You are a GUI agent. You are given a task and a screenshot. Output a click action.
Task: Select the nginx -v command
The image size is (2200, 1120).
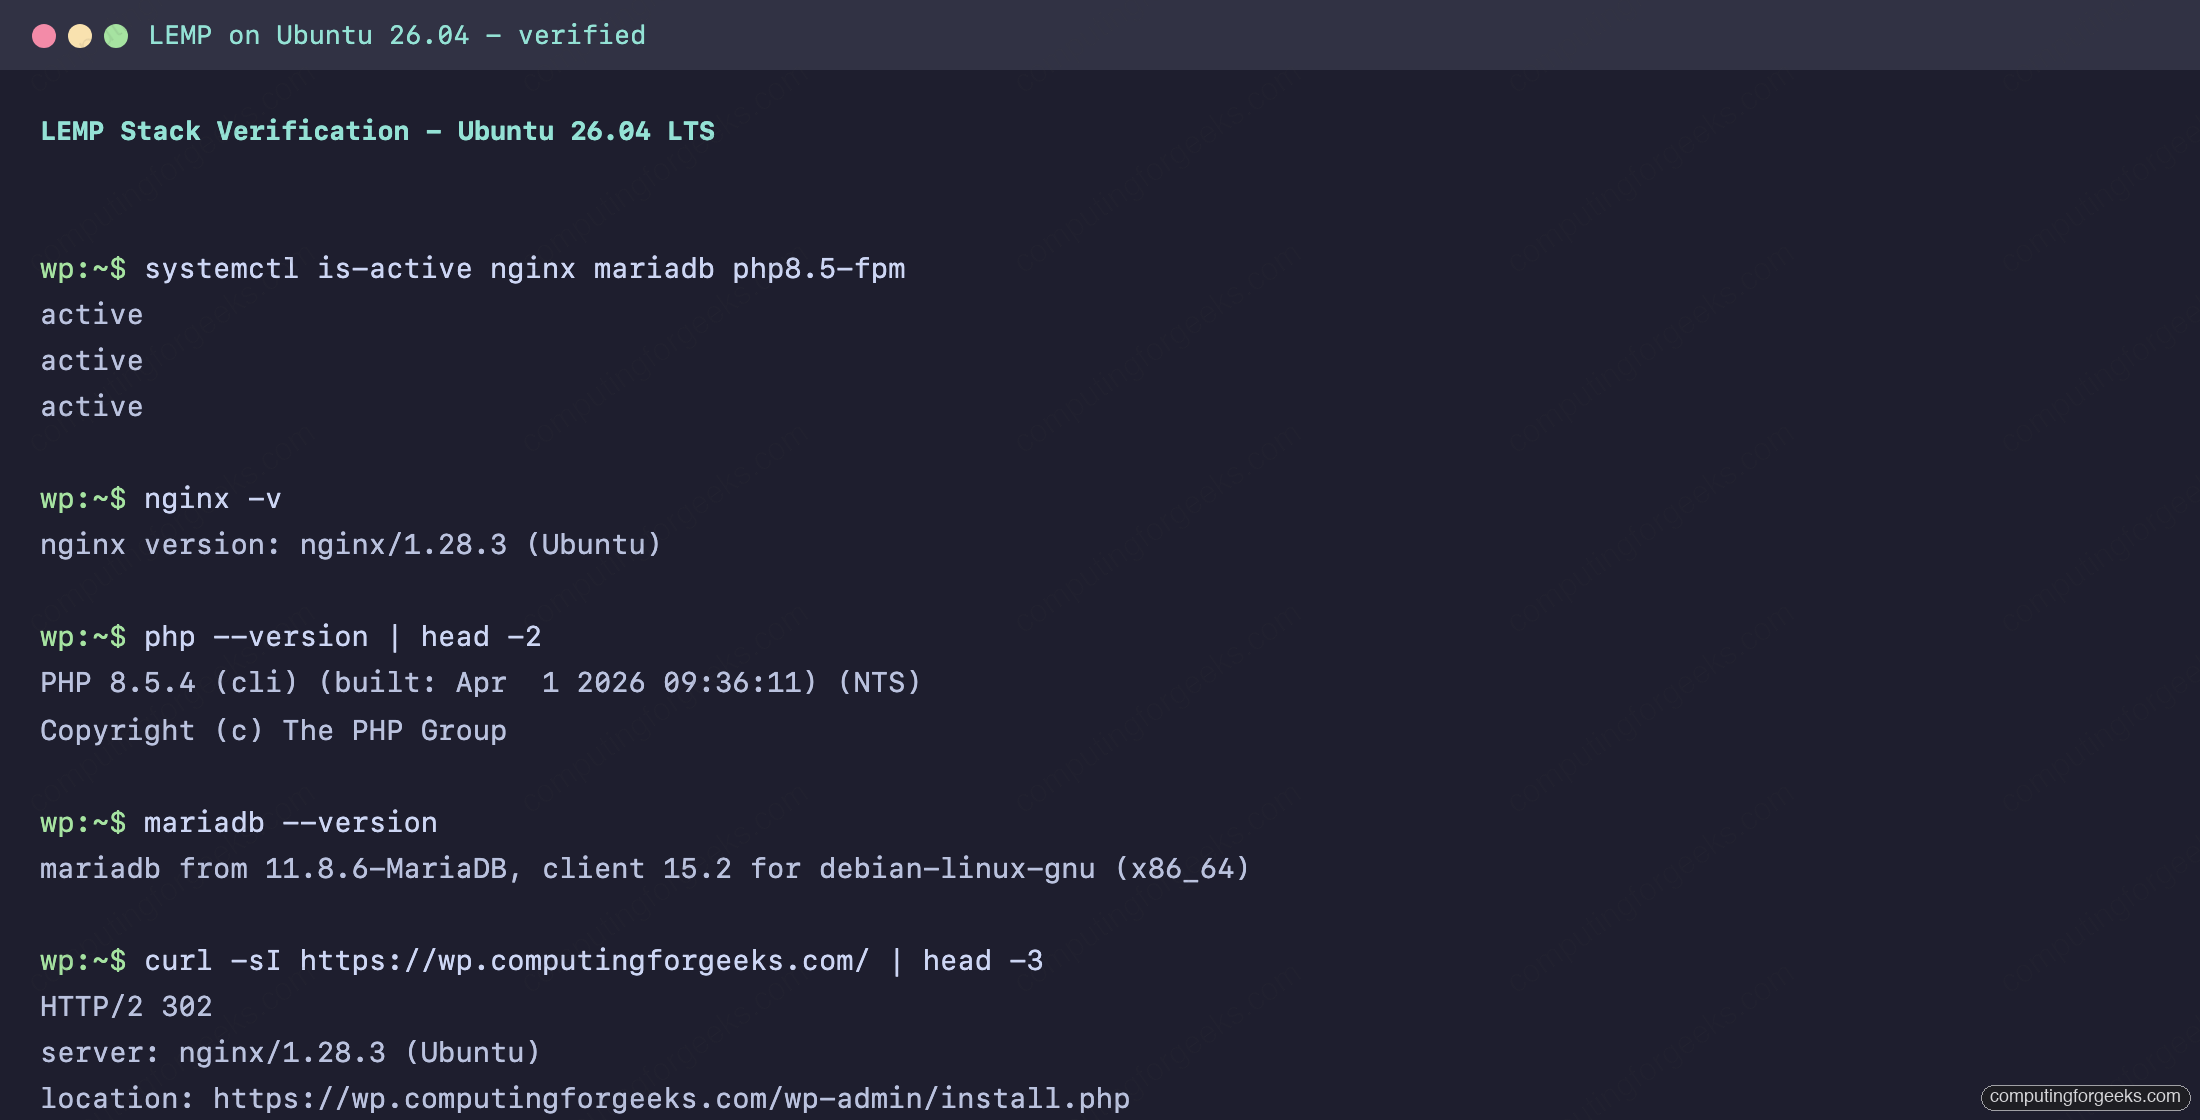(x=212, y=498)
